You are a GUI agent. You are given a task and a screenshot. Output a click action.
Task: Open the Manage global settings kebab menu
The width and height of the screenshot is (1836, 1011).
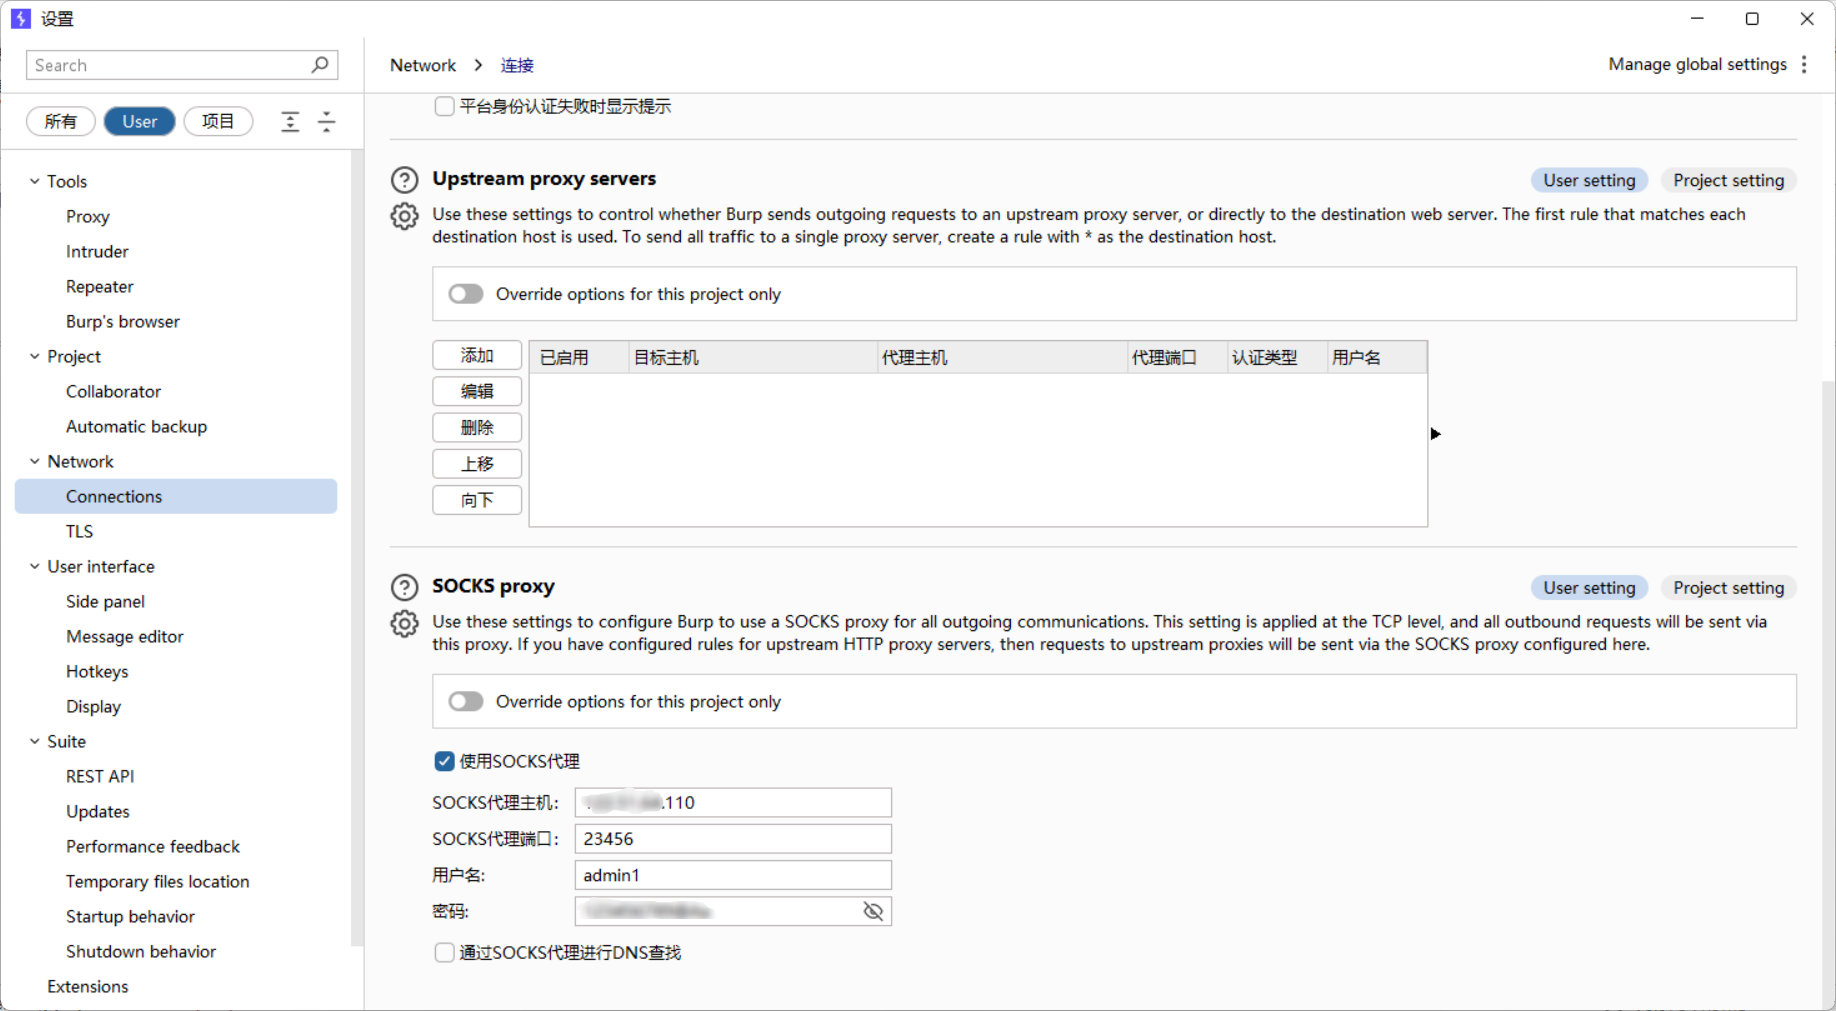pyautogui.click(x=1804, y=65)
